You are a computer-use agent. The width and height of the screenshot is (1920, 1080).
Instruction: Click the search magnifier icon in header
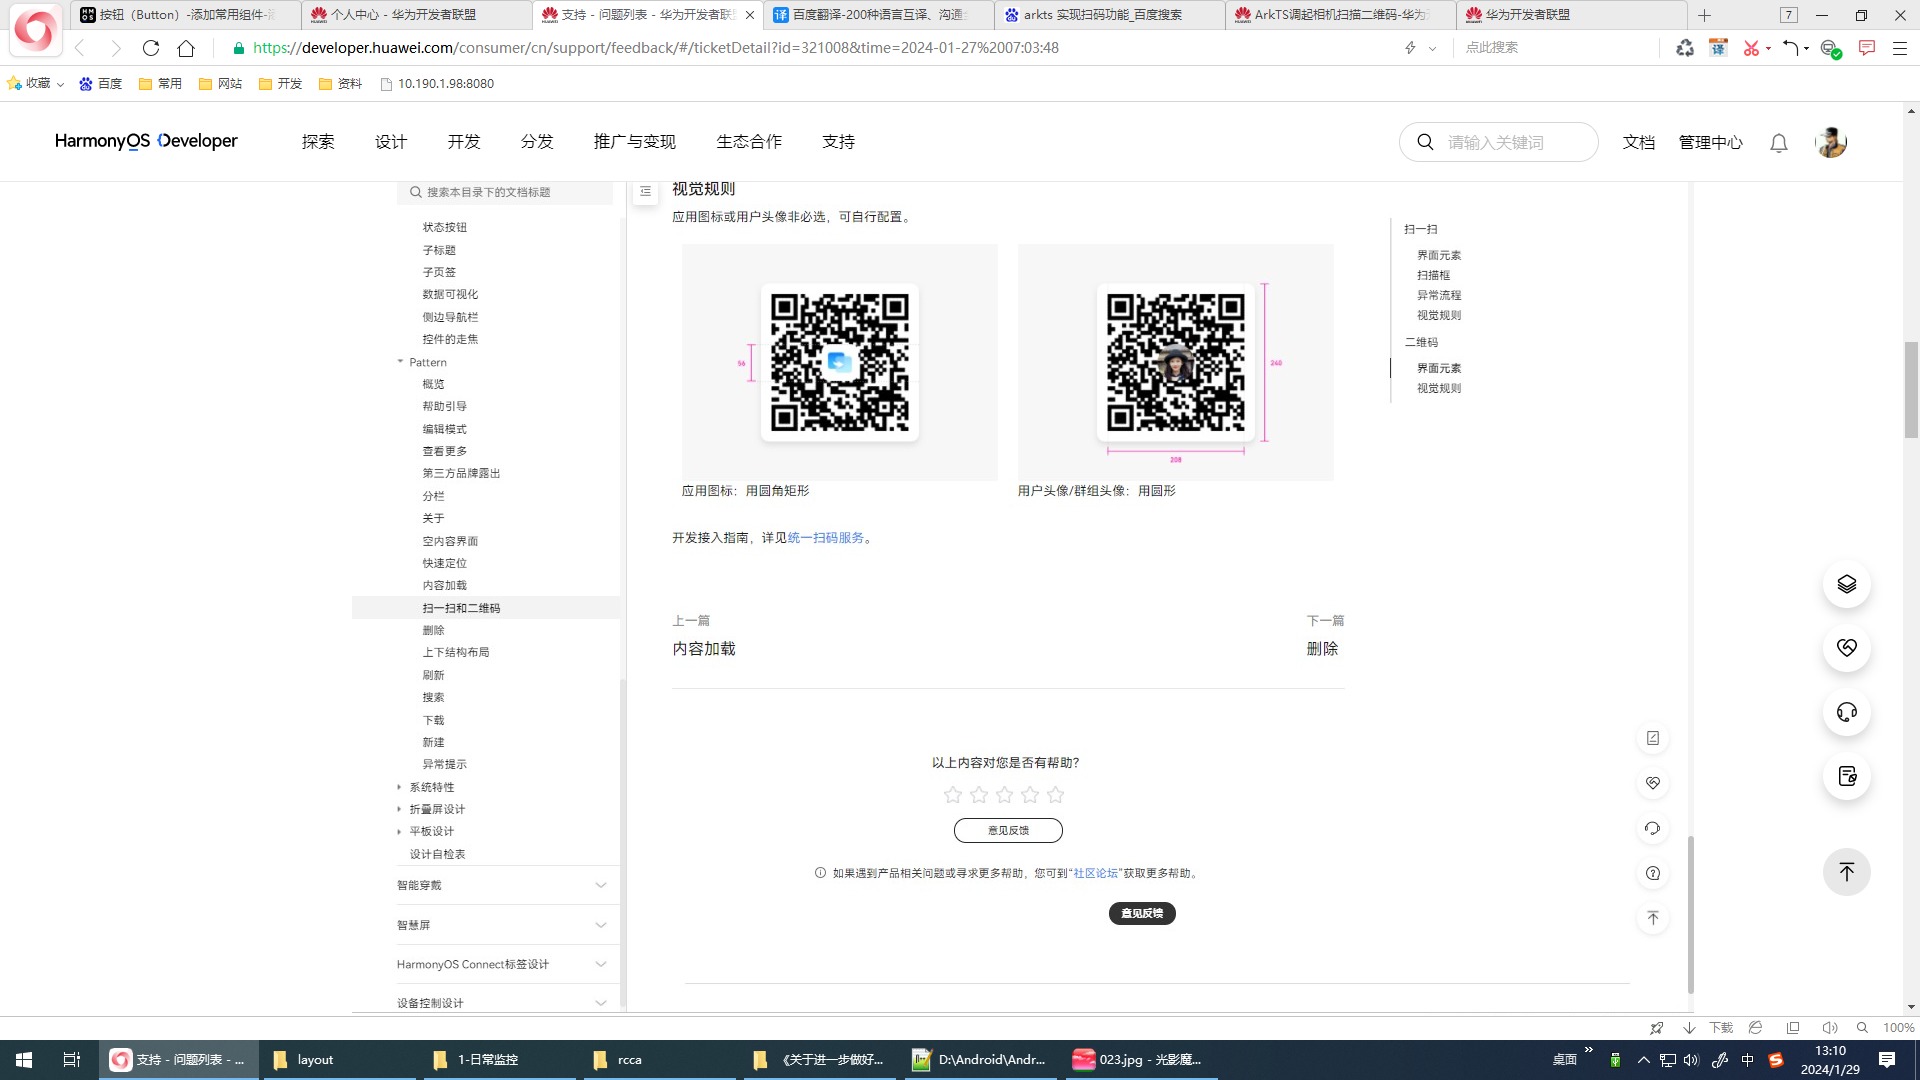[1426, 142]
